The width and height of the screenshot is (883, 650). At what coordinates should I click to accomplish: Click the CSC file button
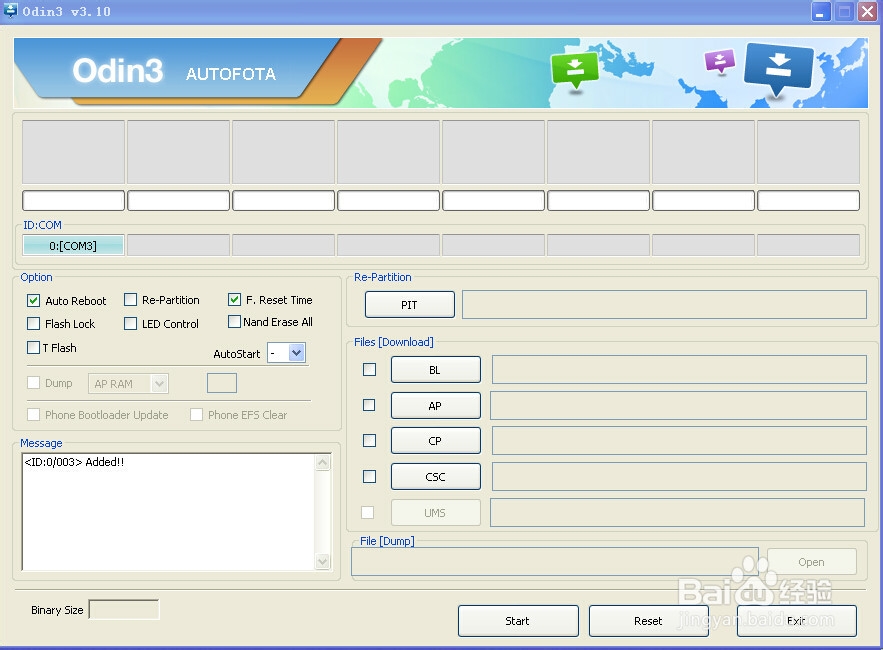[435, 477]
